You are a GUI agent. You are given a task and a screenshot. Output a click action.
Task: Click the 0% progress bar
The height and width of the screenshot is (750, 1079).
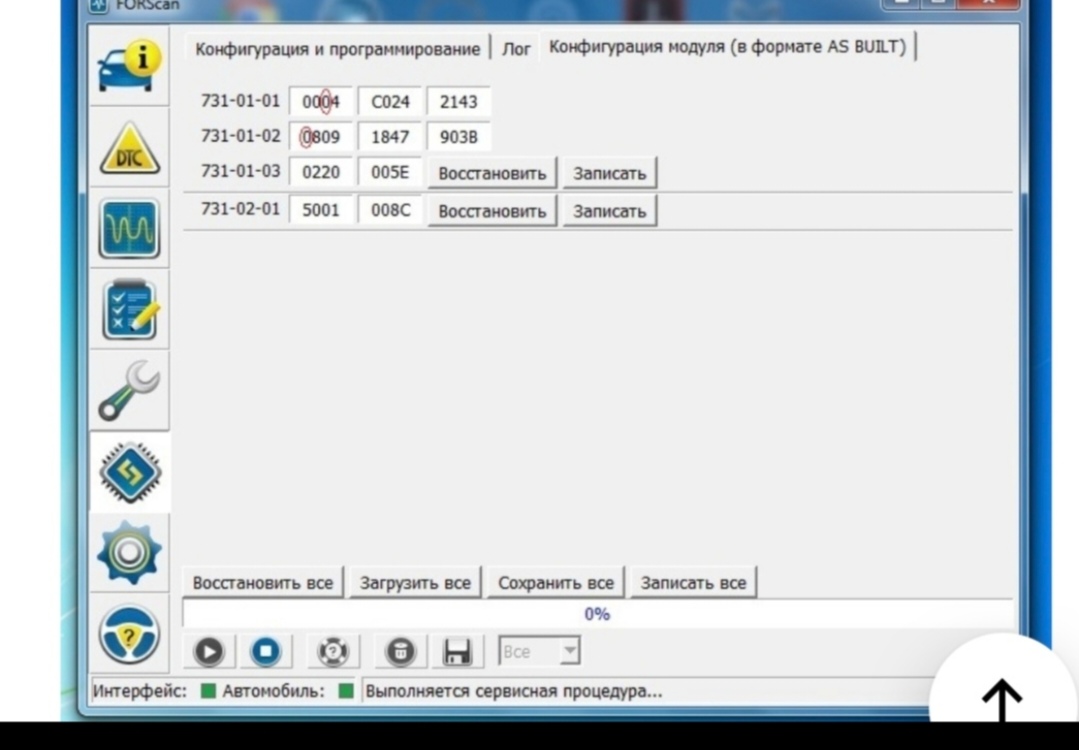point(597,614)
